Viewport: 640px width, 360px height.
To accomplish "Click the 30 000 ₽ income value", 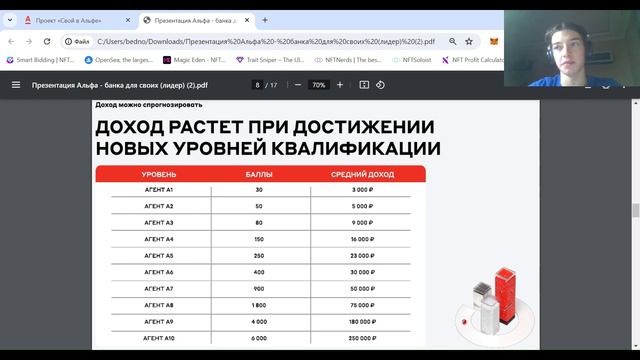I will point(362,272).
